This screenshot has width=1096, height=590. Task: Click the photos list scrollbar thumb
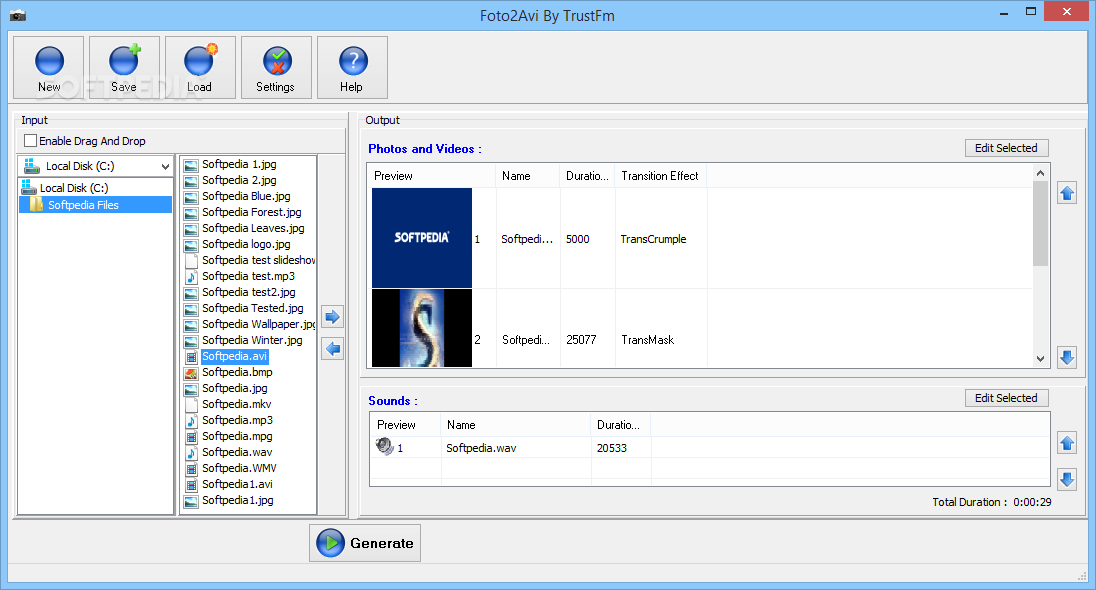tap(1040, 224)
